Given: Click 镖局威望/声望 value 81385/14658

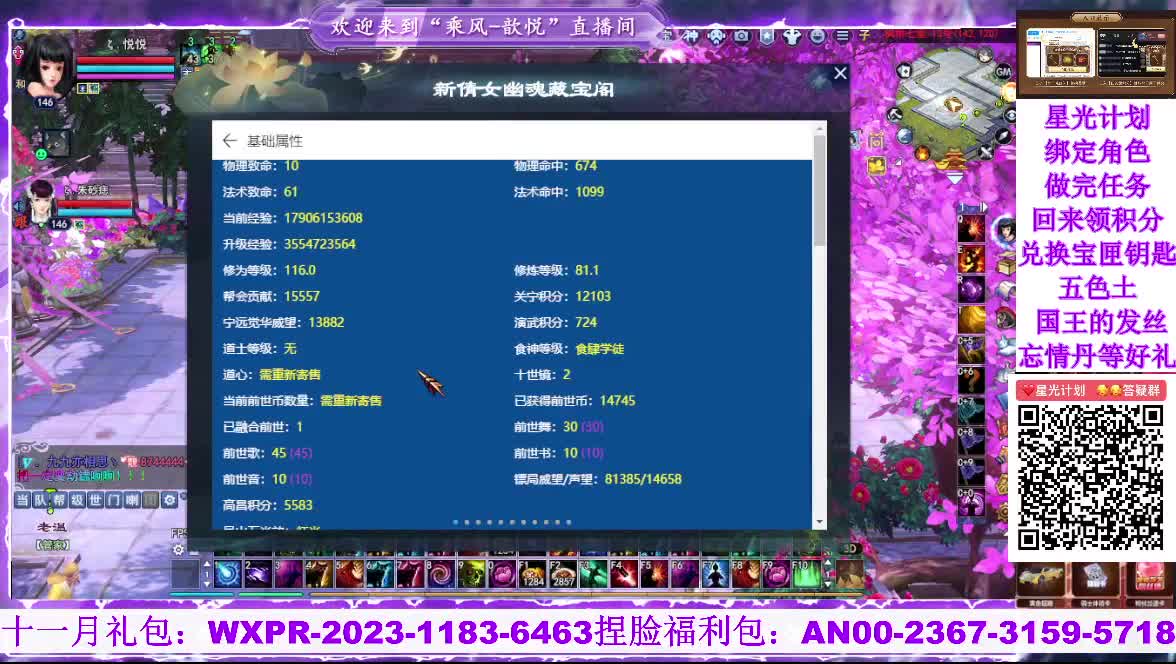Looking at the screenshot, I should tap(643, 479).
